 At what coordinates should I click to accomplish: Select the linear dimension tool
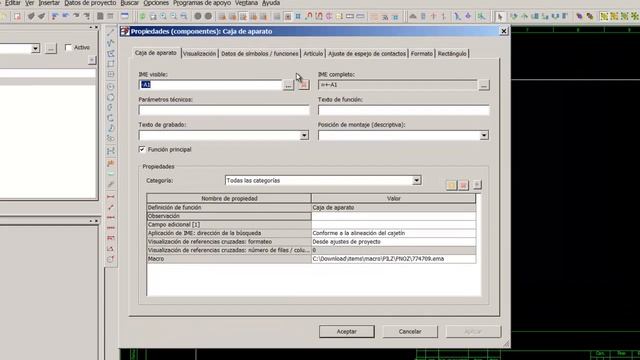111,197
